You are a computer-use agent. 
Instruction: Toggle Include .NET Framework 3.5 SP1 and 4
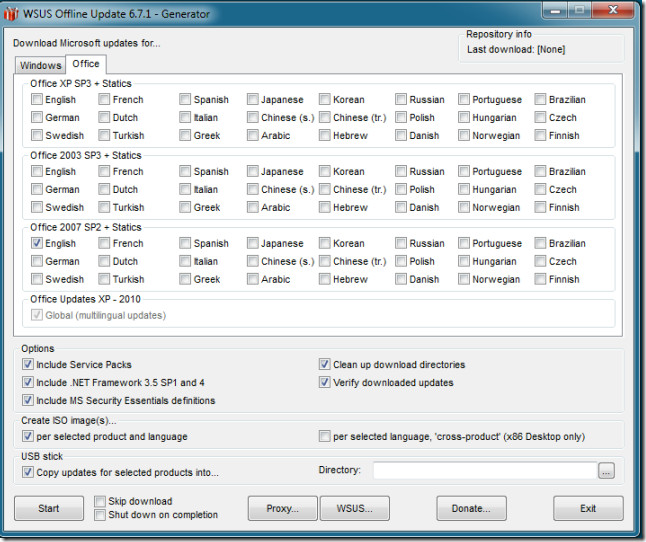click(28, 382)
